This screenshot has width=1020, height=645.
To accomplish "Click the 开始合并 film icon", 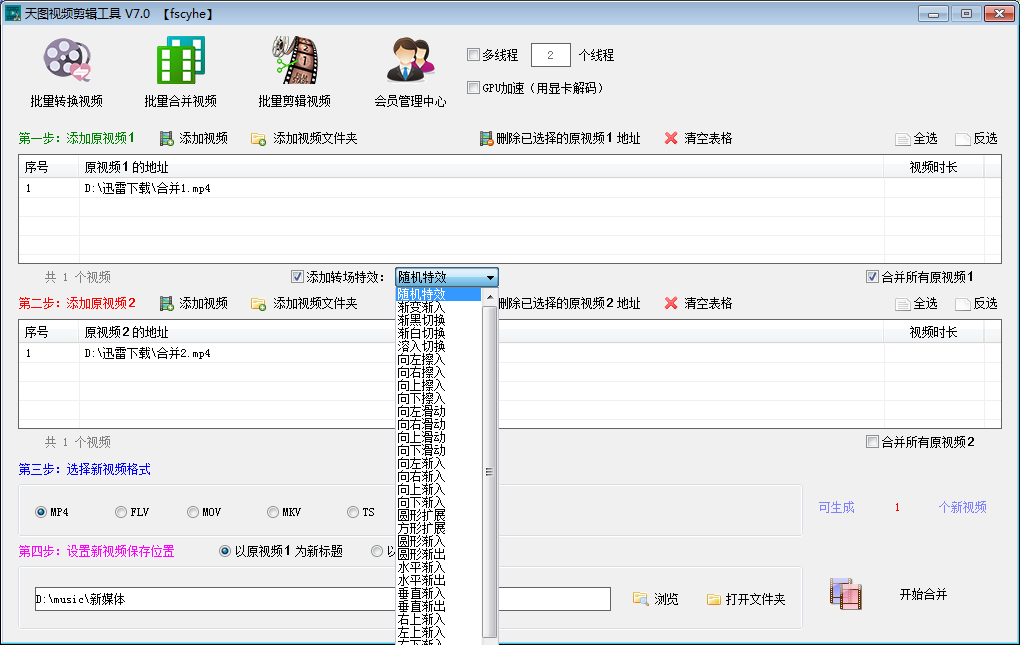I will pos(846,594).
